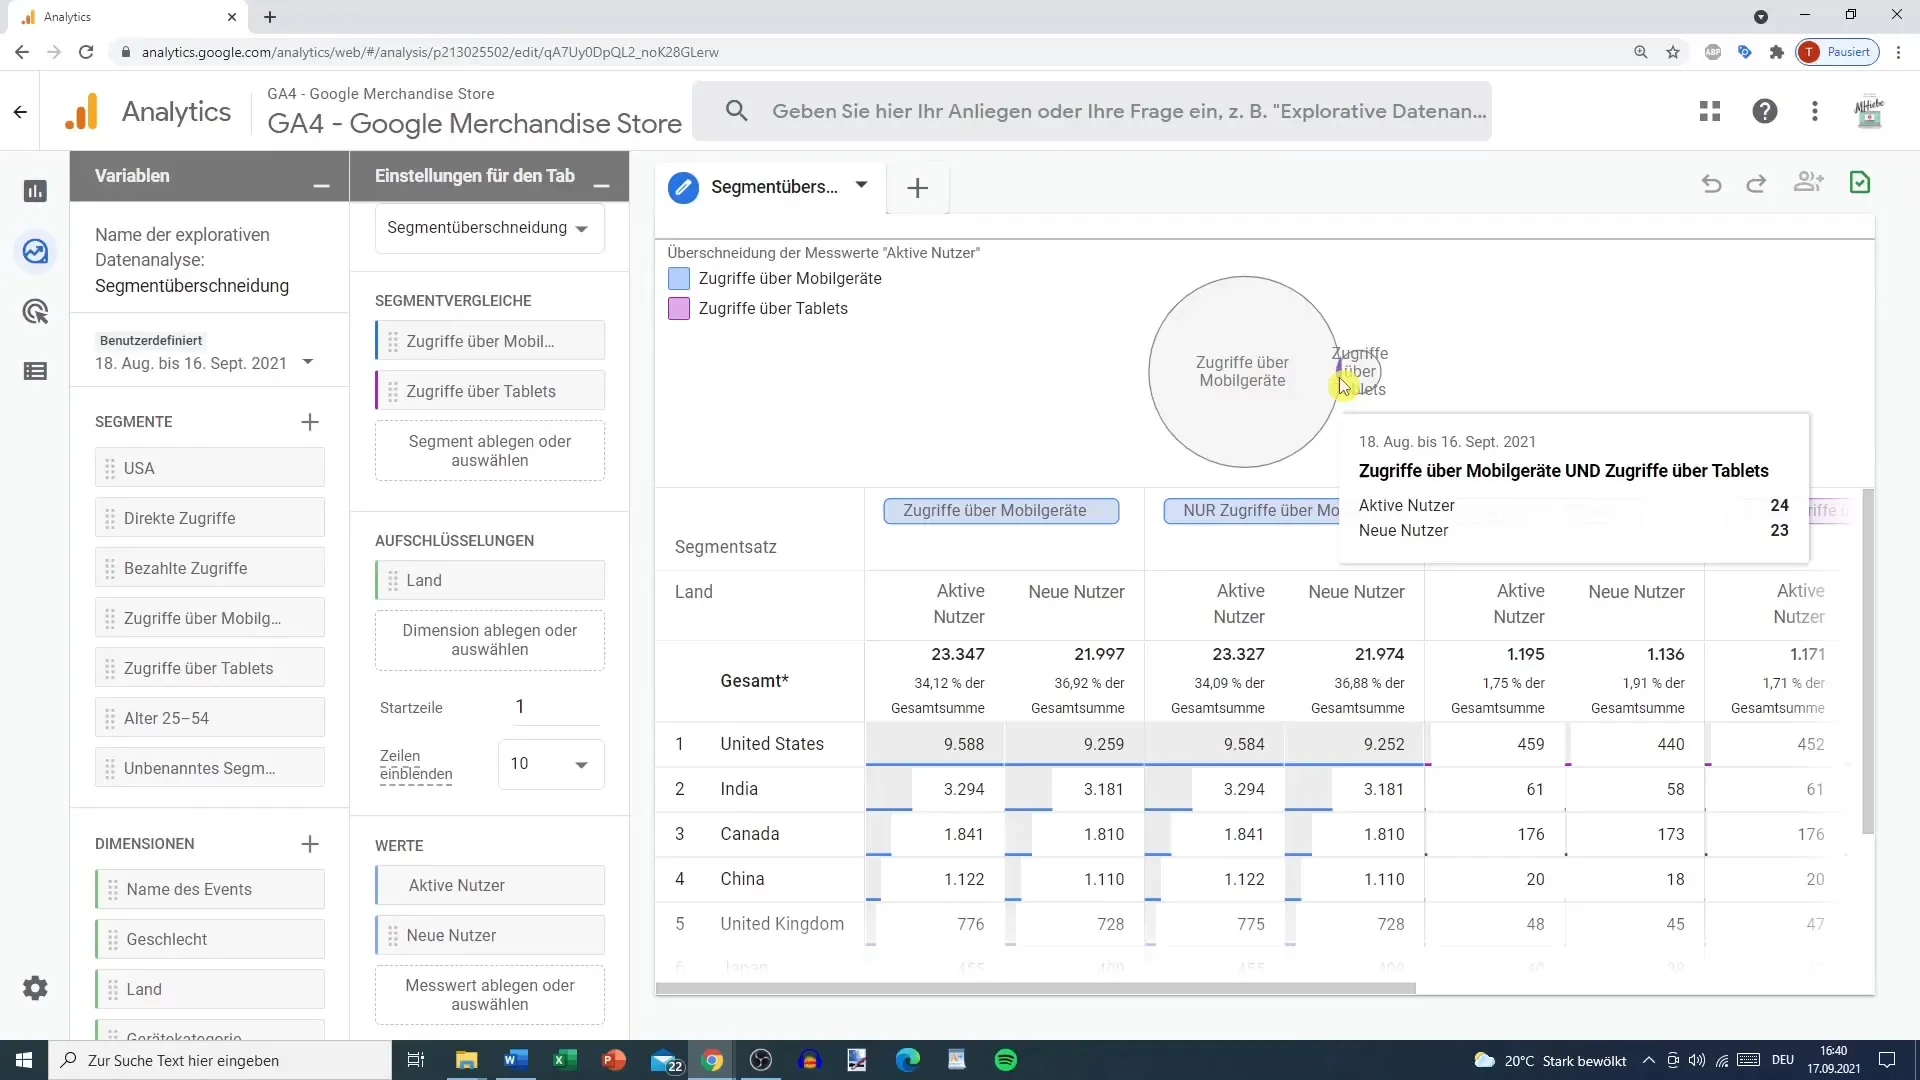Minimize the Einstellungen für den Tab panel
Viewport: 1920px width, 1080px height.
(x=601, y=186)
